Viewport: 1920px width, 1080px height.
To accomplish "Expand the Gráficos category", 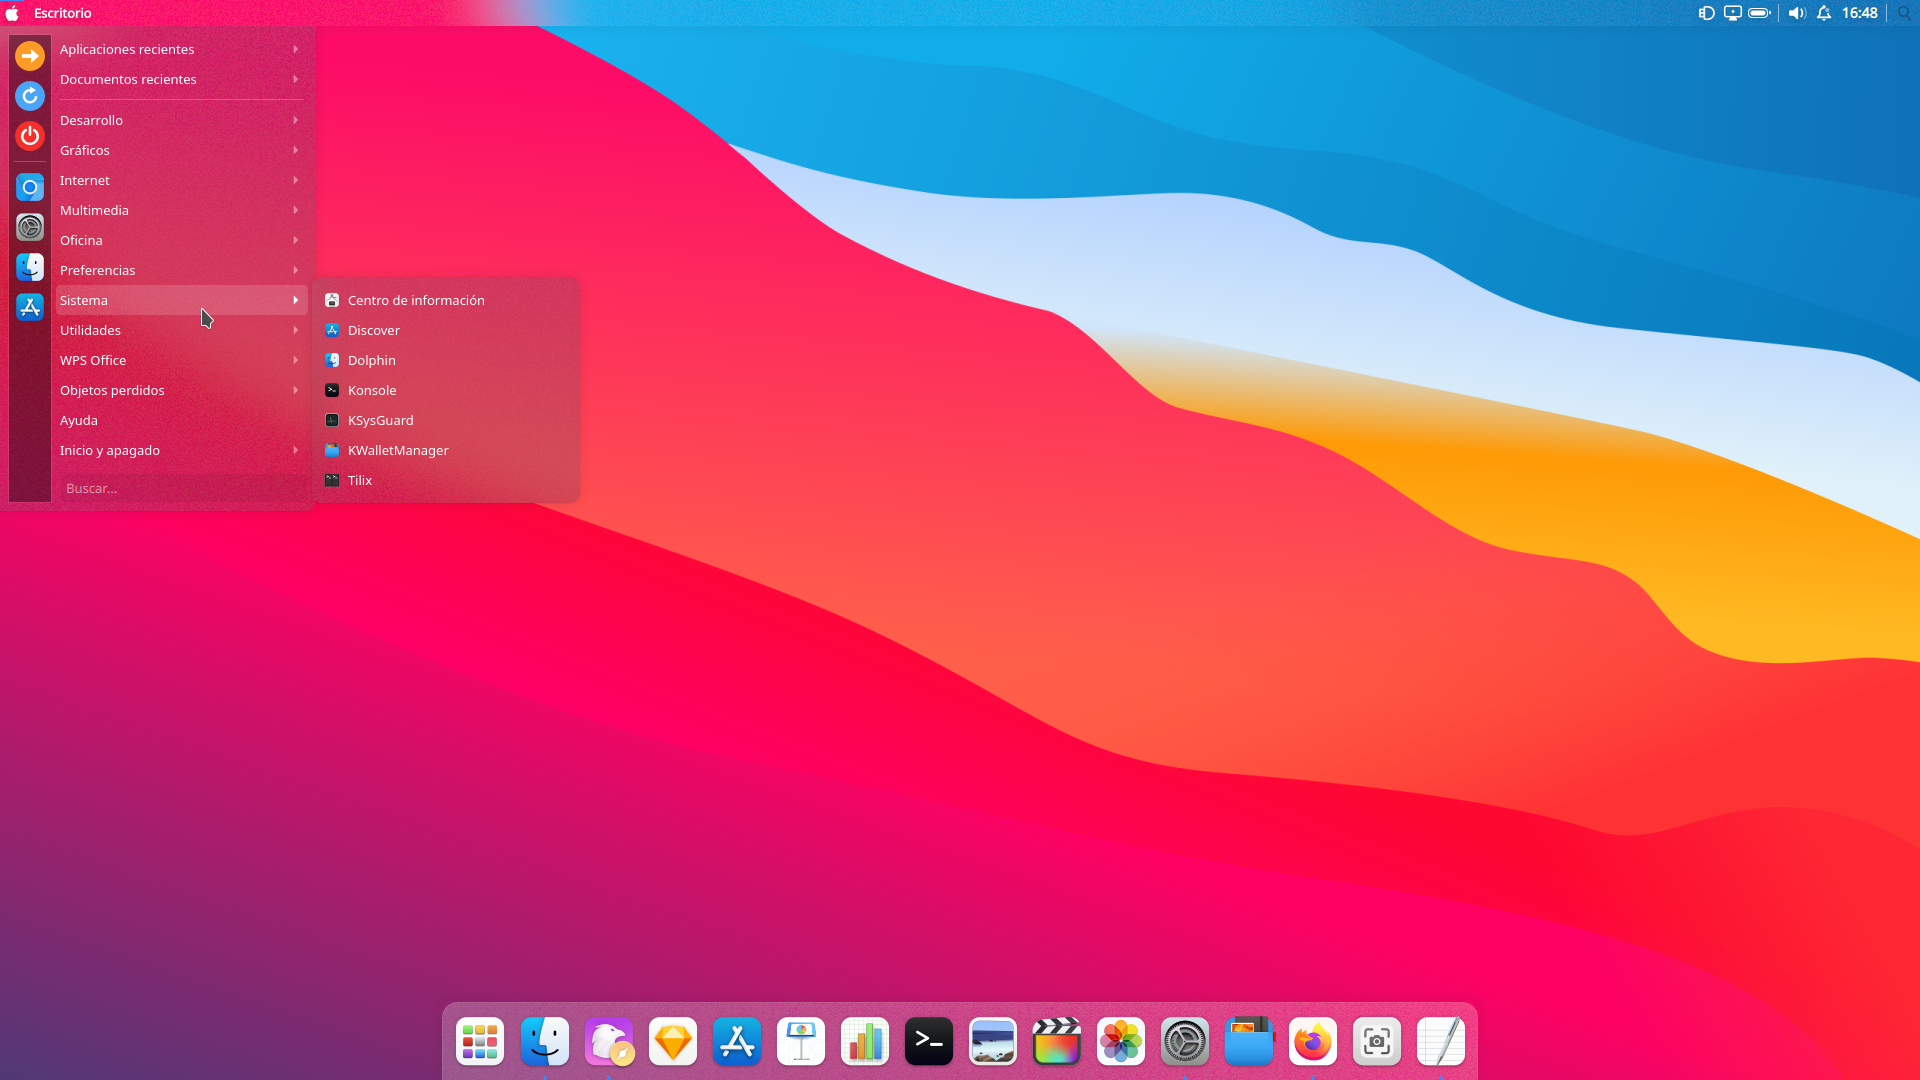I will click(x=181, y=150).
